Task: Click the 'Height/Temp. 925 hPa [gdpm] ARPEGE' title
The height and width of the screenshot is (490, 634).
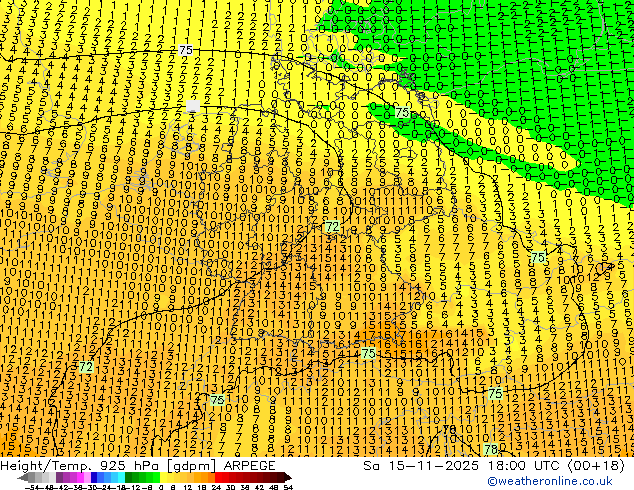Action: click(138, 466)
